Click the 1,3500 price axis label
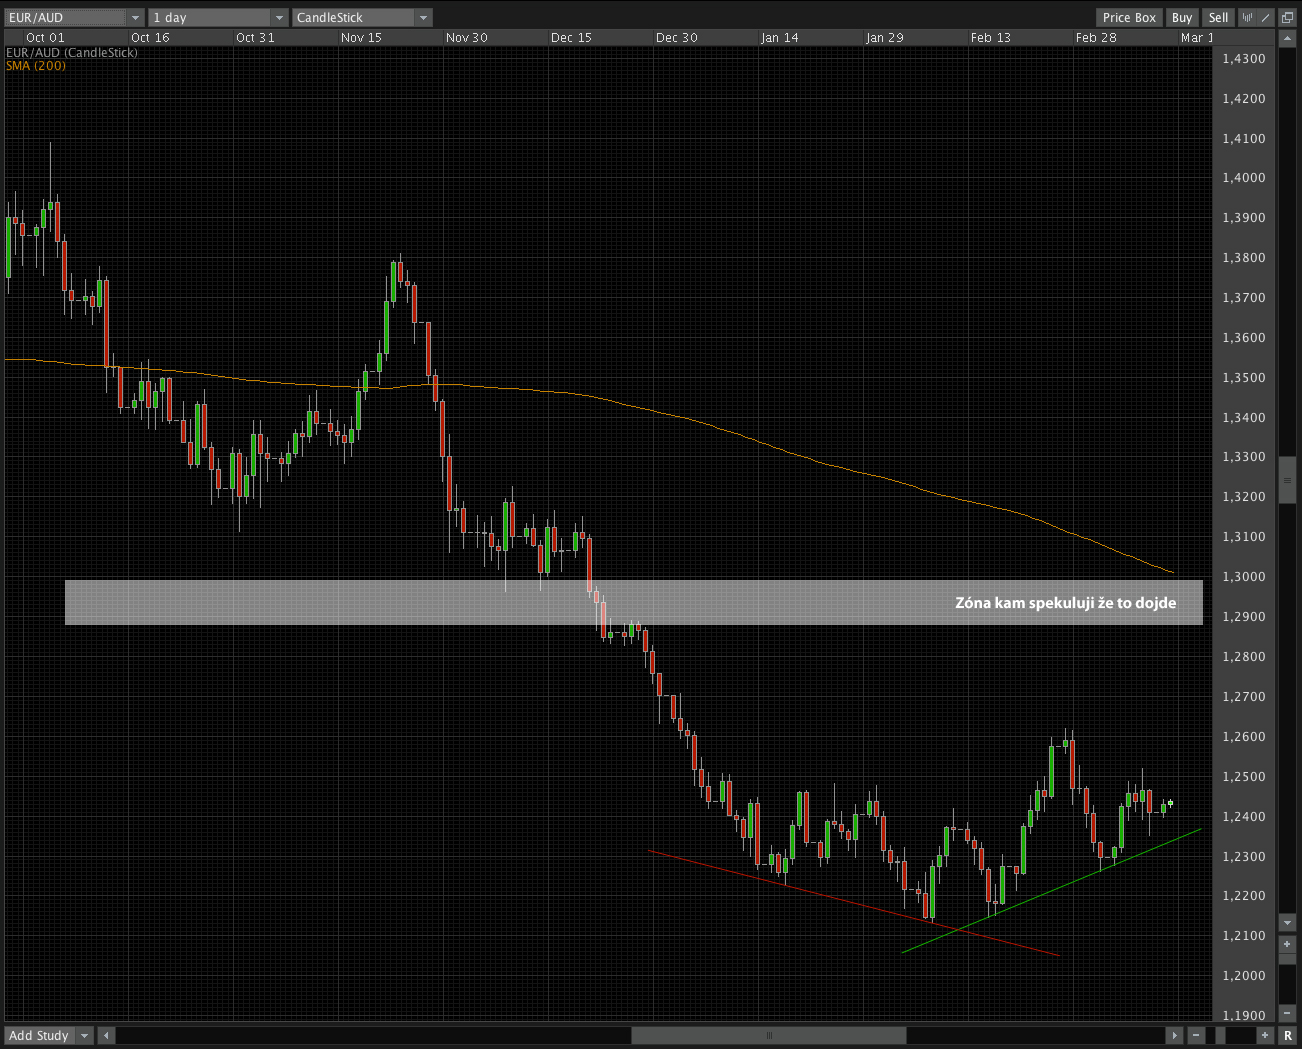The width and height of the screenshot is (1302, 1049). (x=1244, y=378)
